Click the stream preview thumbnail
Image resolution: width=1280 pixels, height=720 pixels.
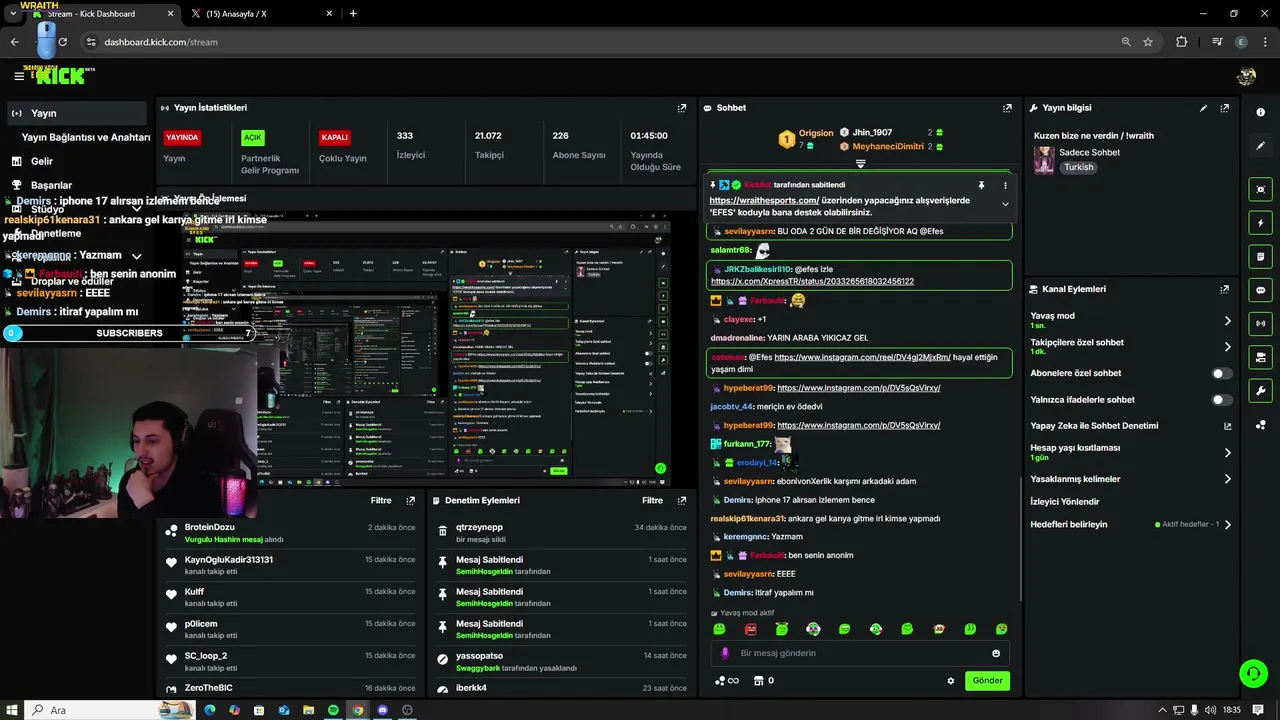pyautogui.click(x=428, y=347)
